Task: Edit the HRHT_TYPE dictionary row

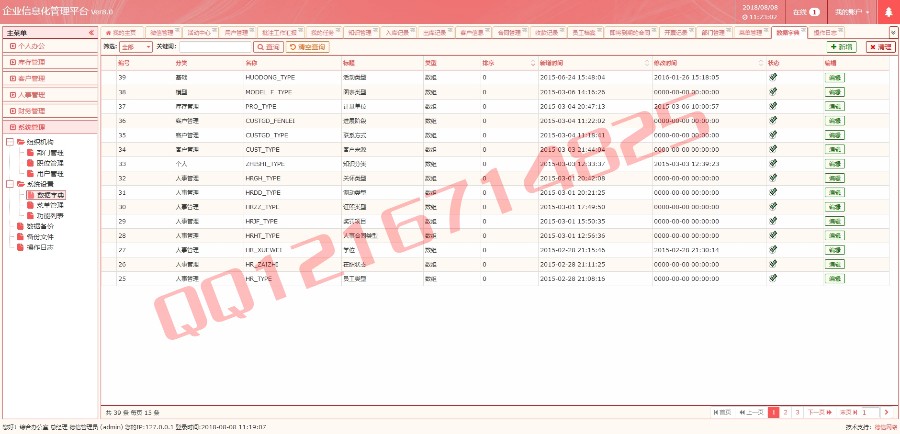Action: 835,235
